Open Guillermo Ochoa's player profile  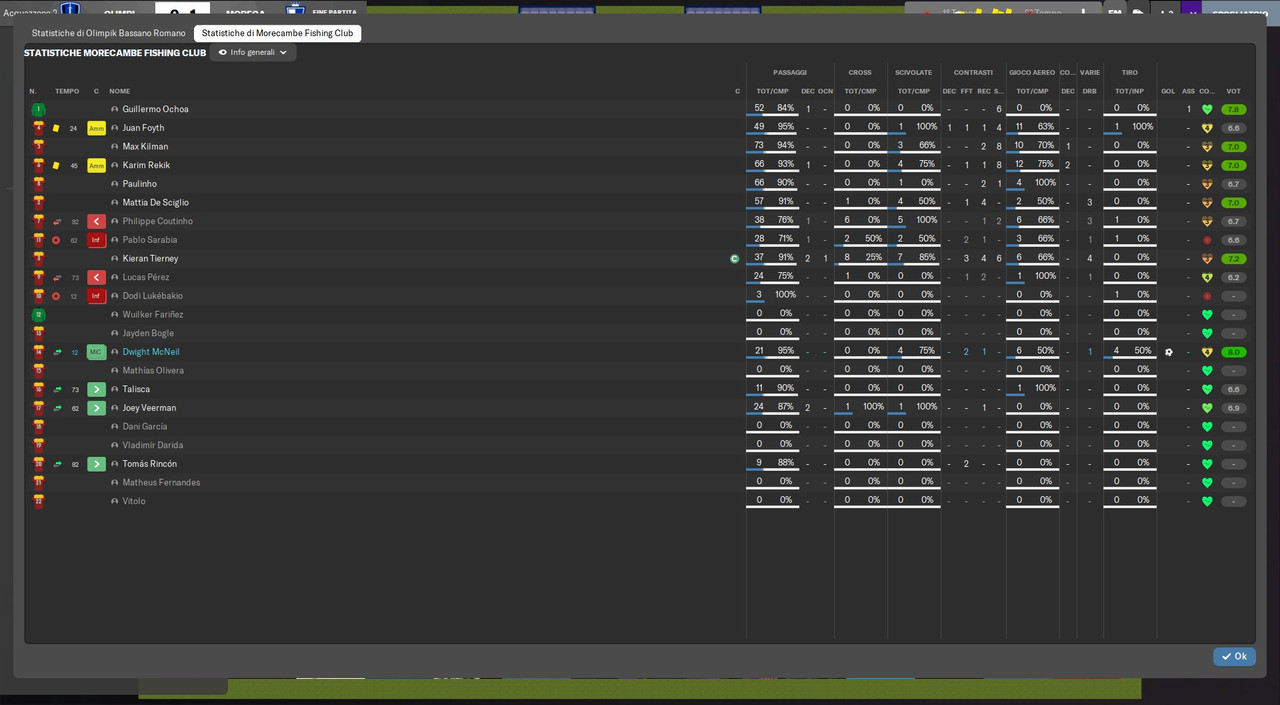click(x=155, y=109)
